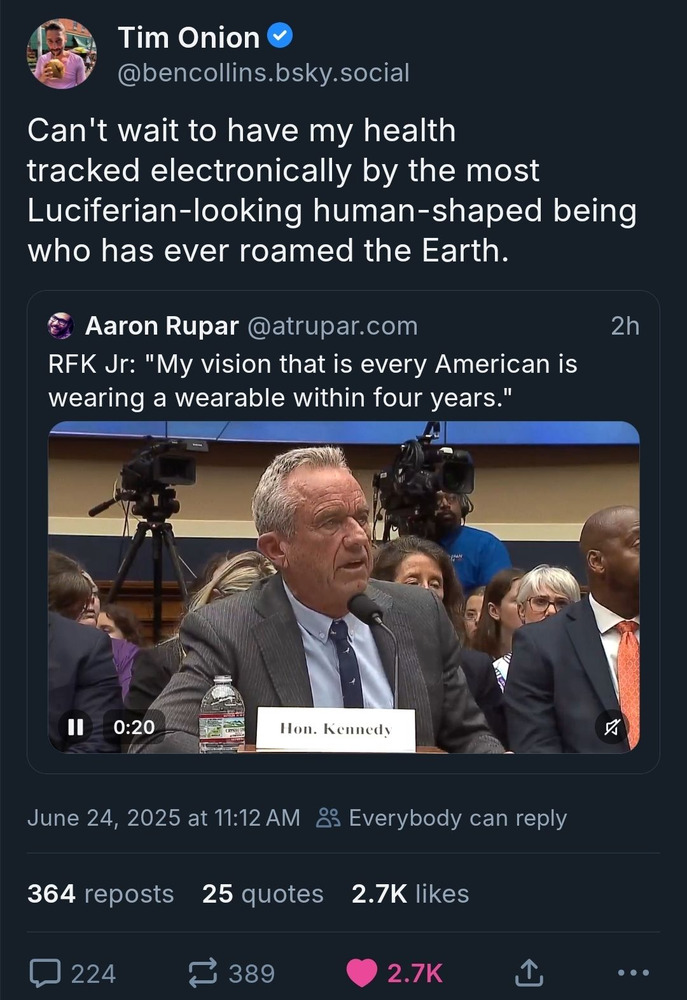Screen dimensions: 687x1000
Task: Click the blue verified checkmark badge
Action: coord(280,36)
